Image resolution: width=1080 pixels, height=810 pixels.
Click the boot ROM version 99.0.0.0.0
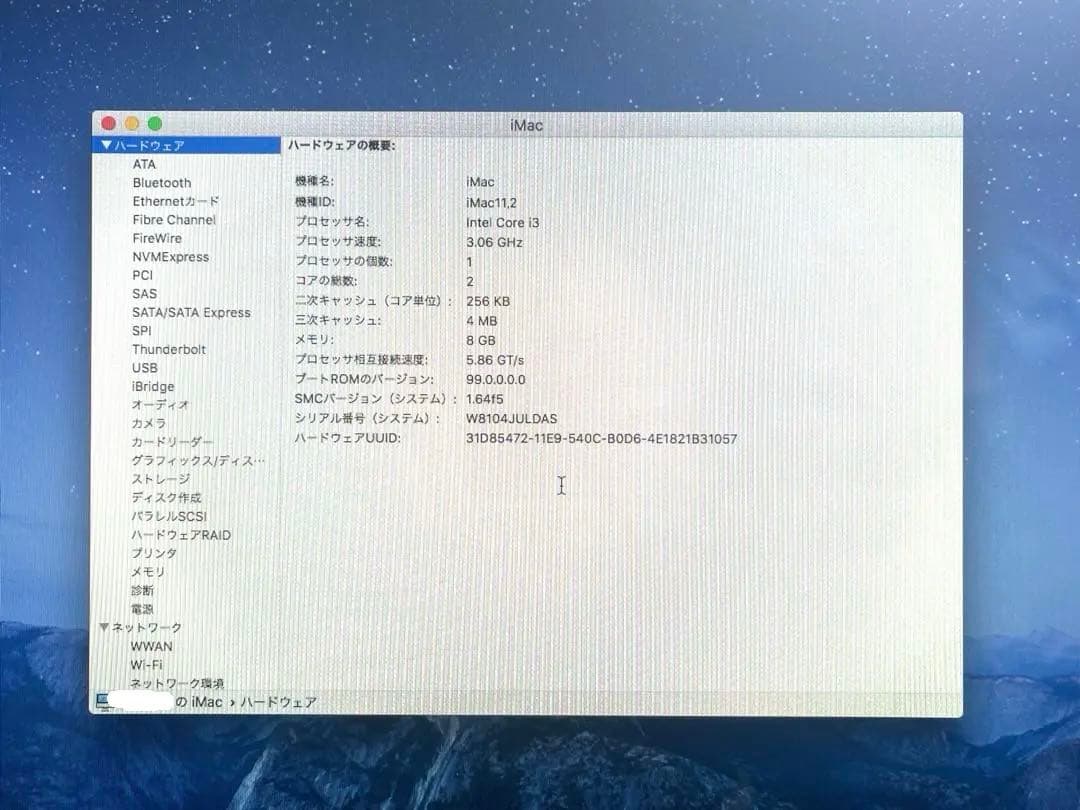[x=495, y=380]
